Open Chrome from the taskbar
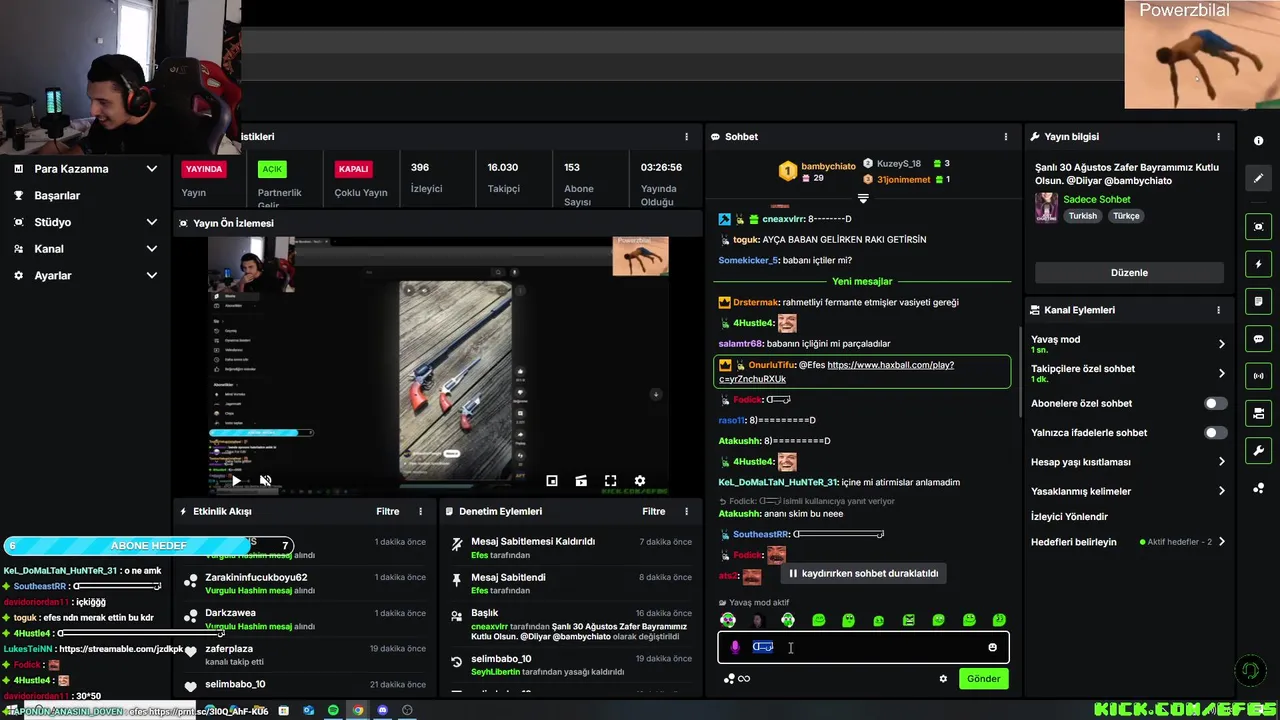The image size is (1280, 720). coord(358,711)
